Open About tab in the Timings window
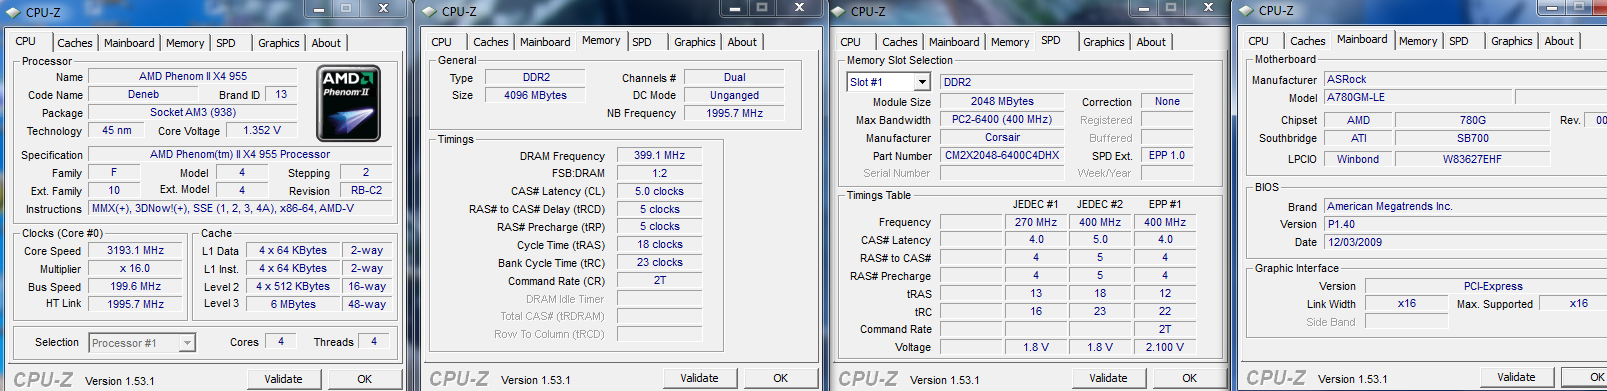This screenshot has height=391, width=1607. pos(742,42)
